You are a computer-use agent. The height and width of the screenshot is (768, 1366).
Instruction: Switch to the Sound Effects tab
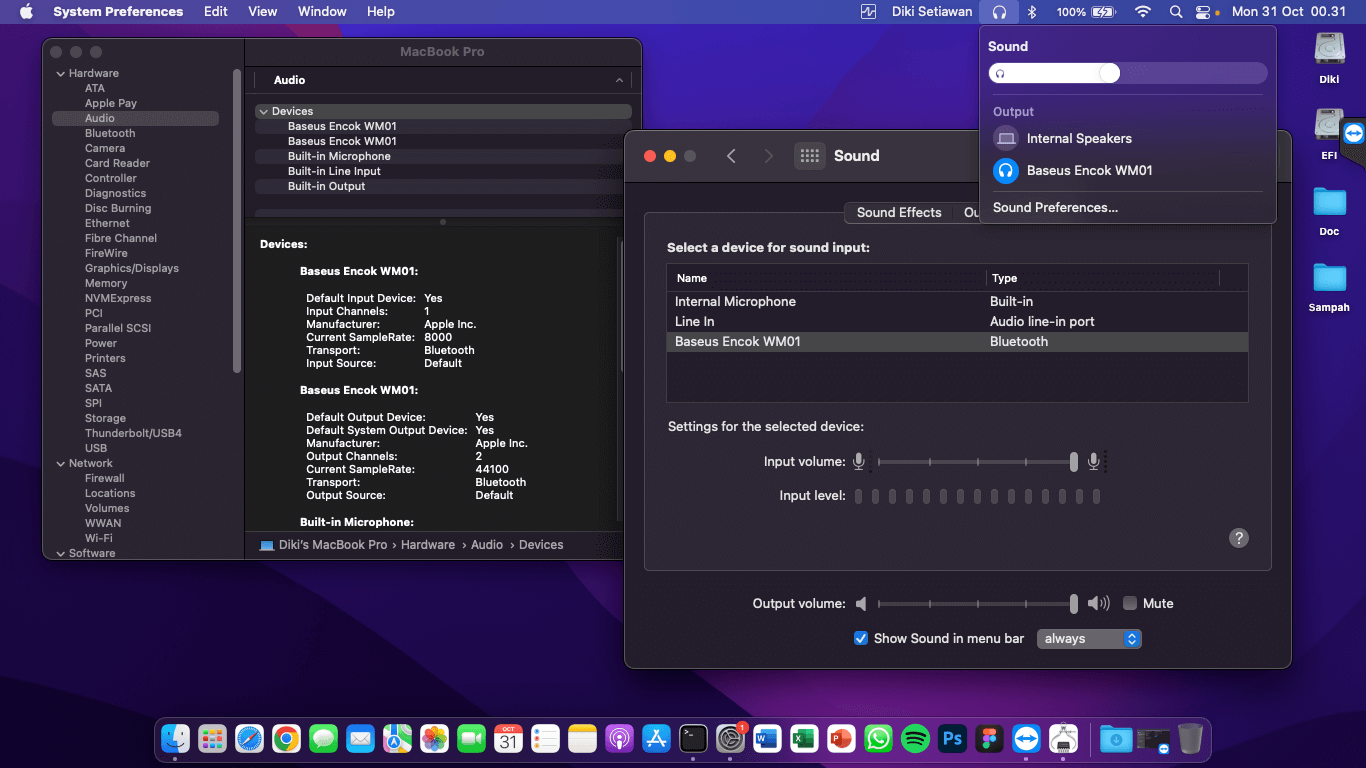click(x=898, y=212)
